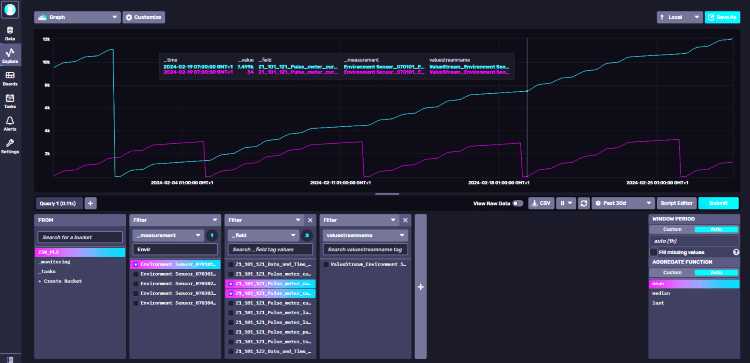Image resolution: width=750 pixels, height=363 pixels.
Task: Expand Filter mode menu on _field card
Action: pos(298,220)
